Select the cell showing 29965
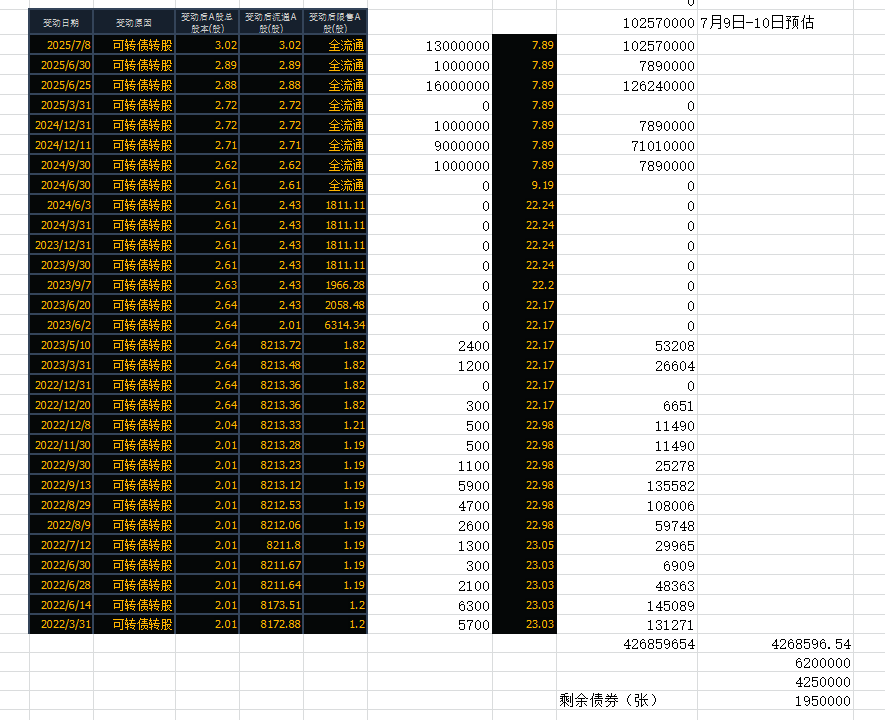Screen dimensions: 885x720 tap(626, 546)
